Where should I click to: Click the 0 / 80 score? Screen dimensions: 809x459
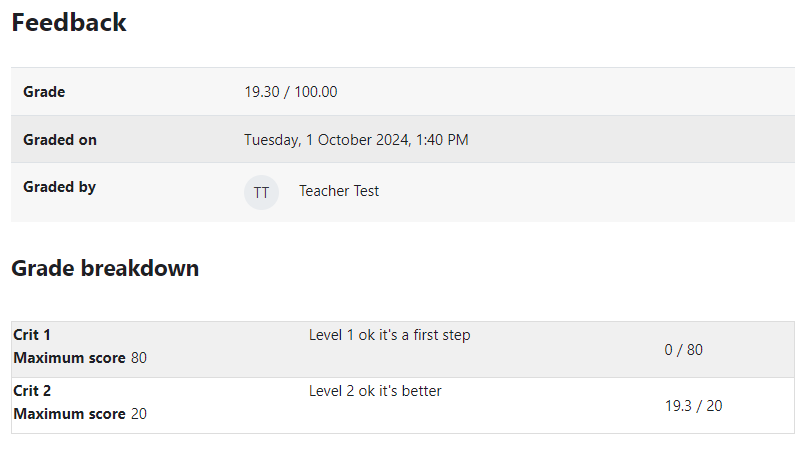pyautogui.click(x=684, y=350)
